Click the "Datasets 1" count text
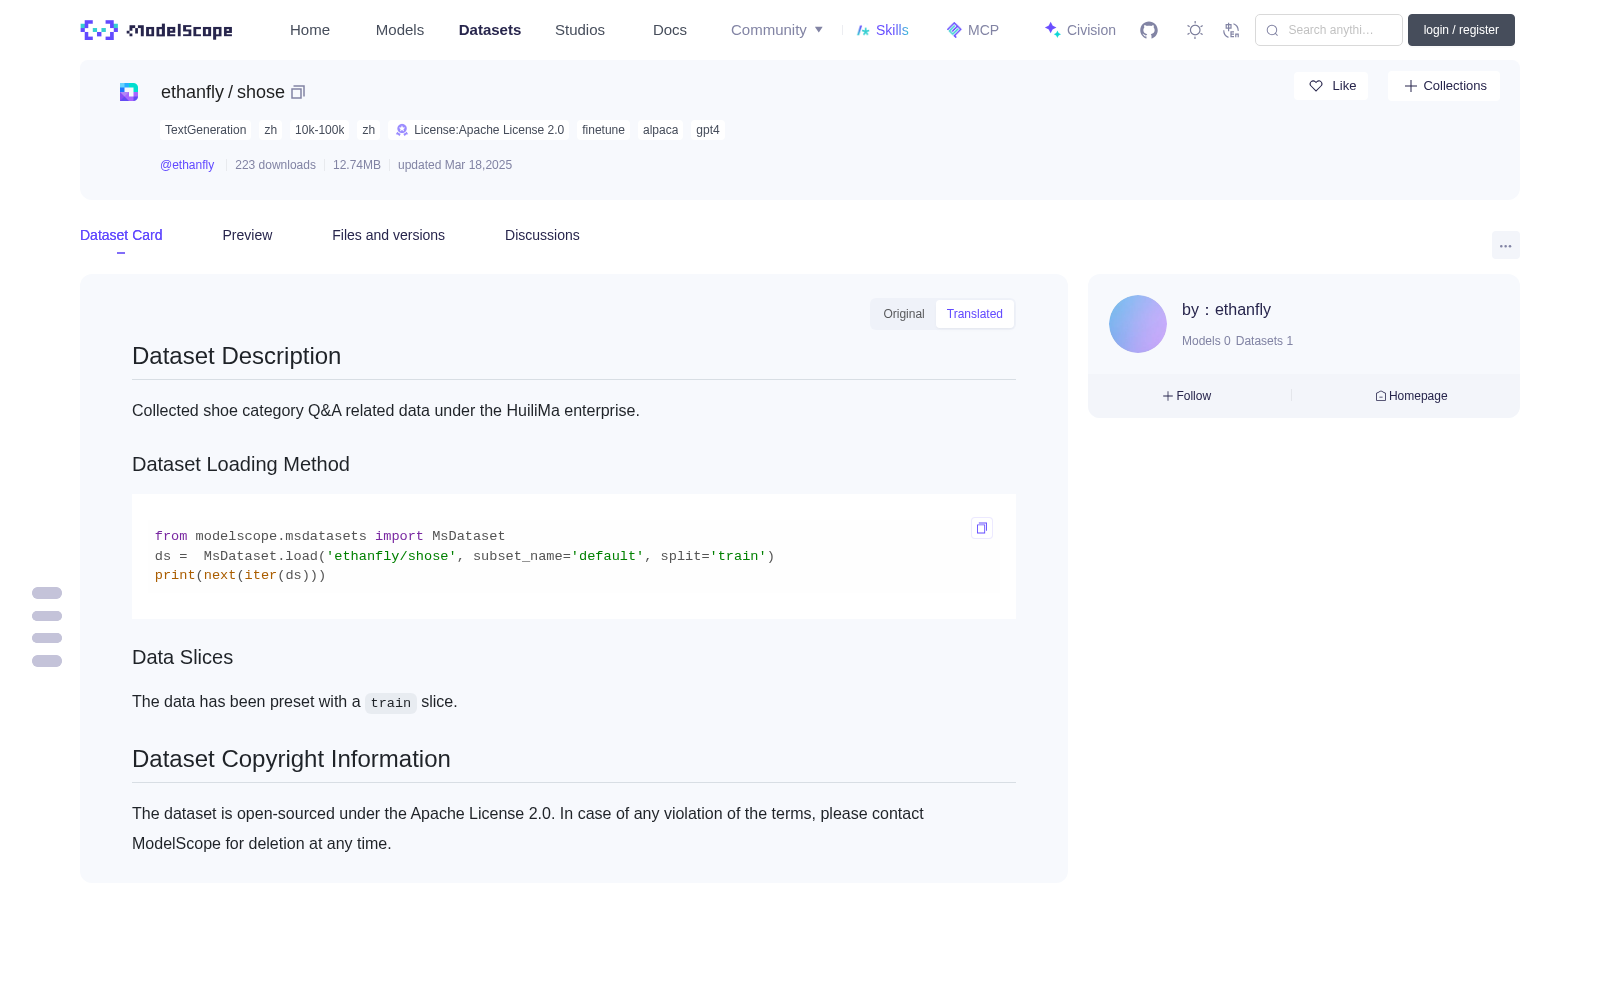This screenshot has height=1000, width=1600. click(1264, 341)
